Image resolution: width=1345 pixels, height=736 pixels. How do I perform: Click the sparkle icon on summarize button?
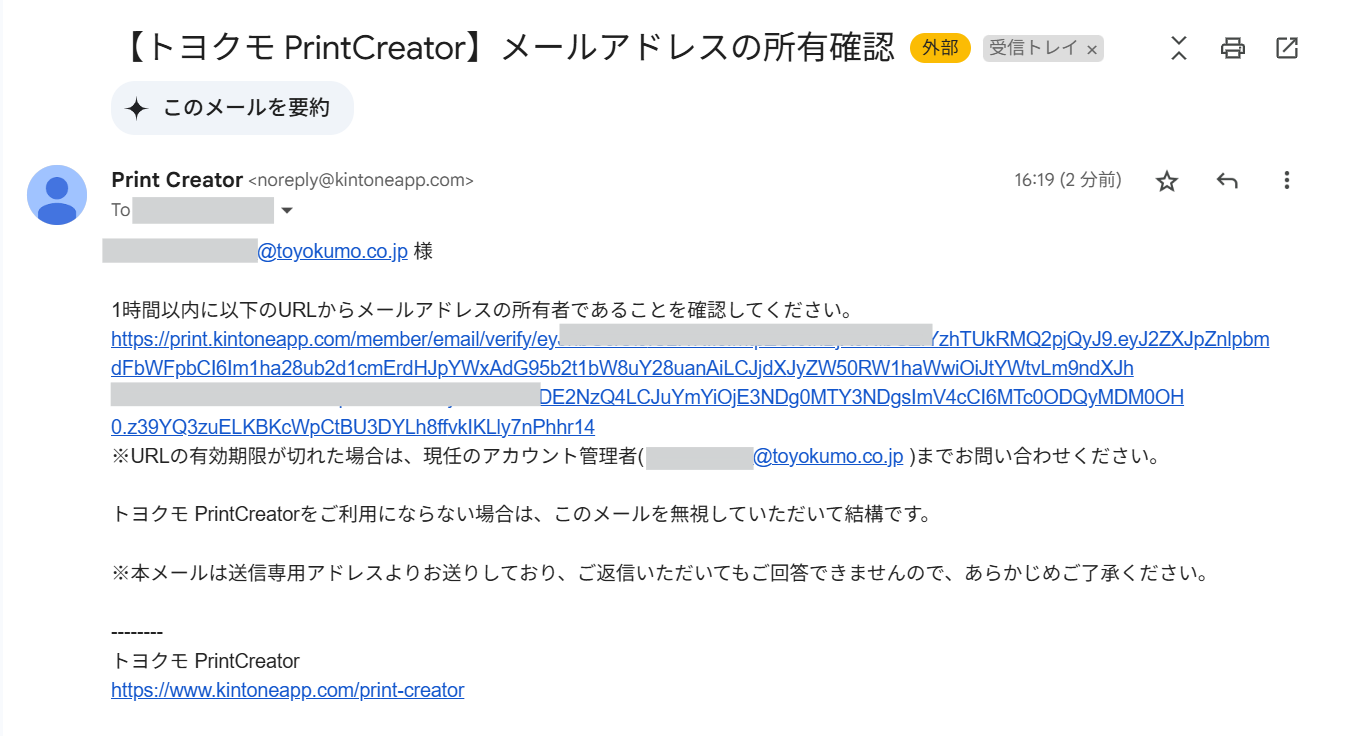(138, 108)
